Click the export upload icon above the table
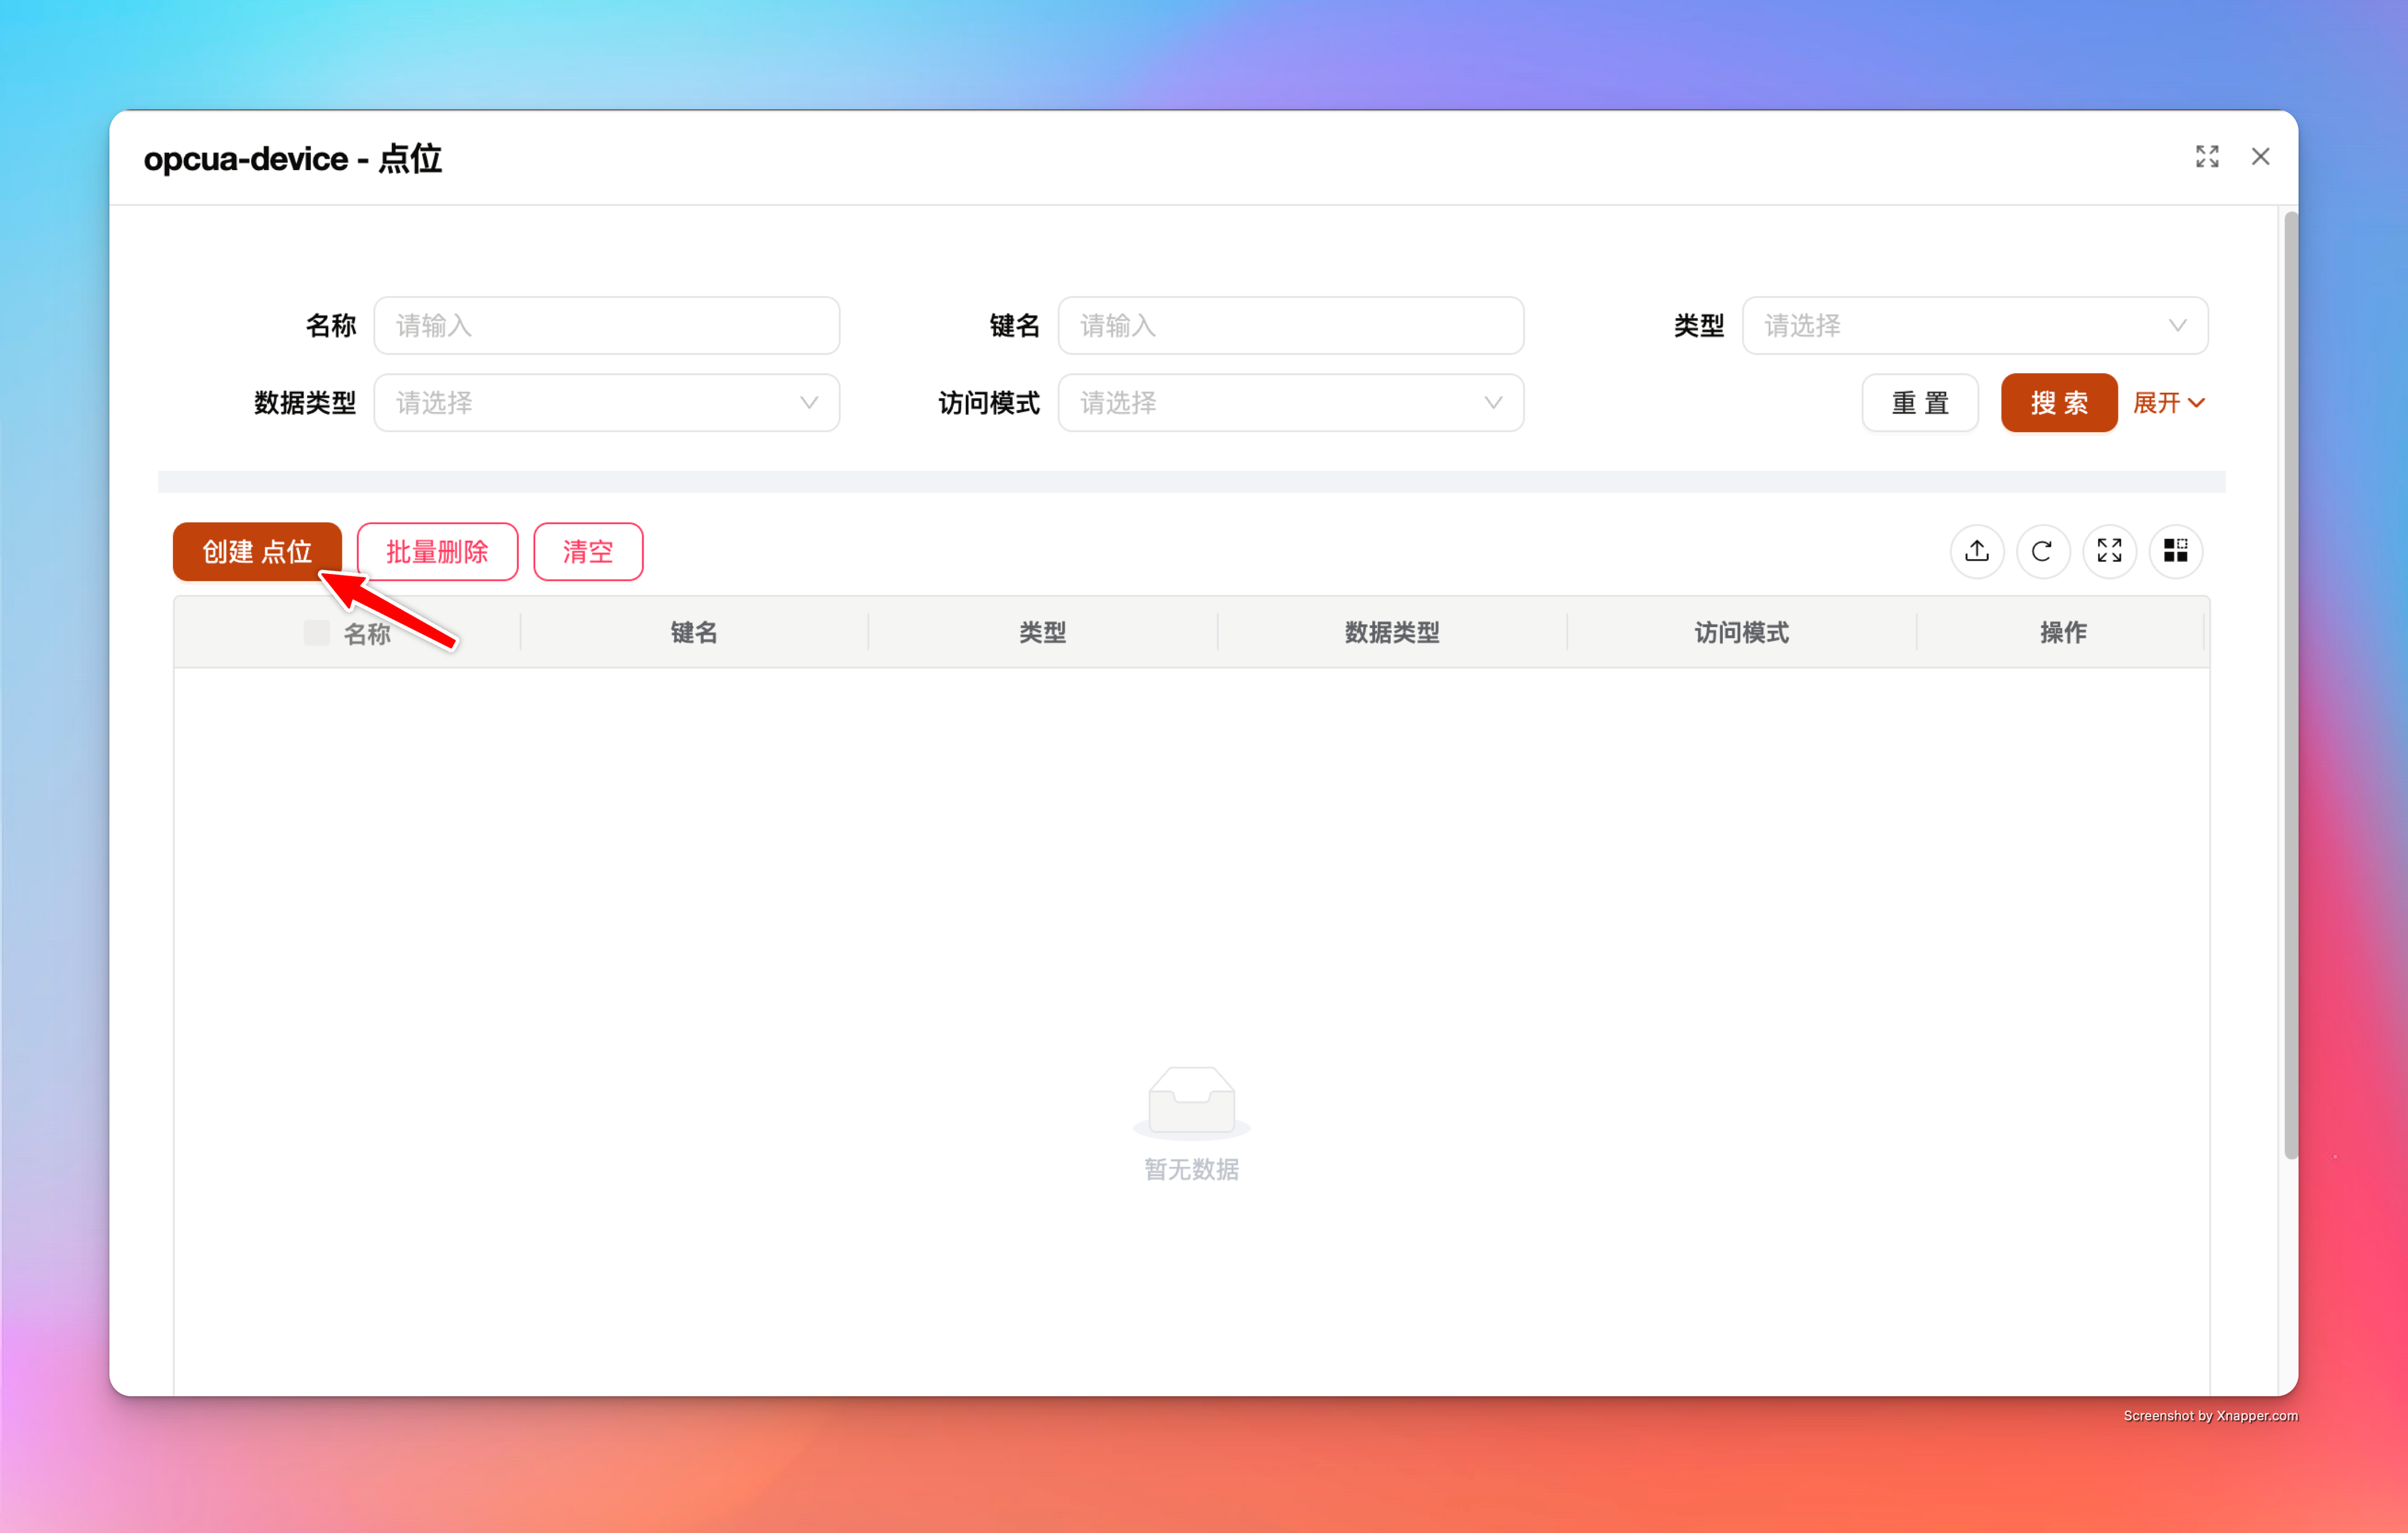2408x1533 pixels. pyautogui.click(x=1976, y=551)
